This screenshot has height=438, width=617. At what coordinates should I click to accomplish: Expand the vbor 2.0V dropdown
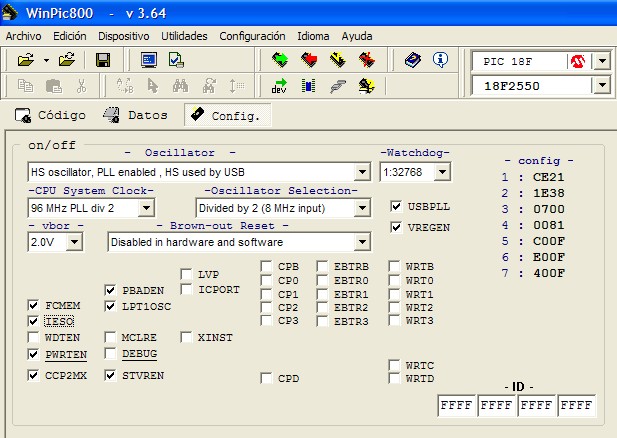click(75, 242)
